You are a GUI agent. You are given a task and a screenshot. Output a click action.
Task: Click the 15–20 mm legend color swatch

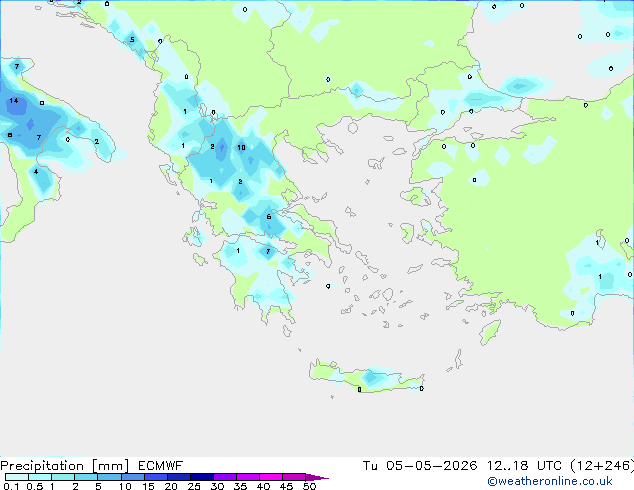pos(155,477)
